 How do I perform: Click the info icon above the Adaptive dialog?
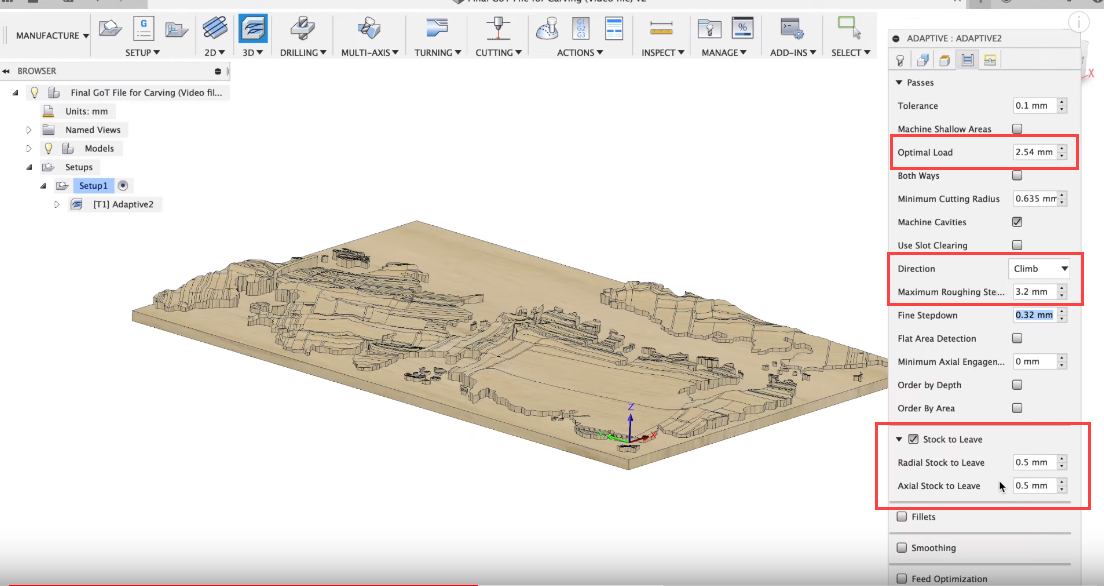(1079, 23)
